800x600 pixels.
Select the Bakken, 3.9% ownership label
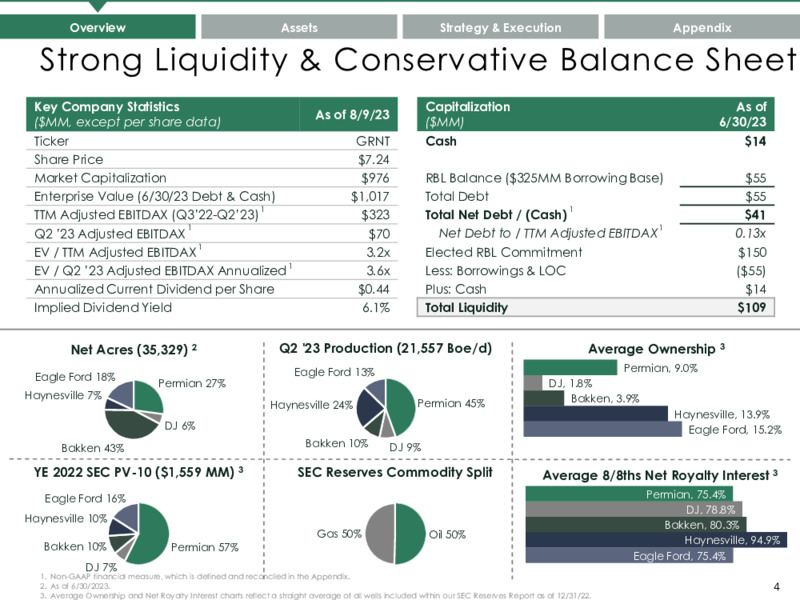click(x=605, y=398)
